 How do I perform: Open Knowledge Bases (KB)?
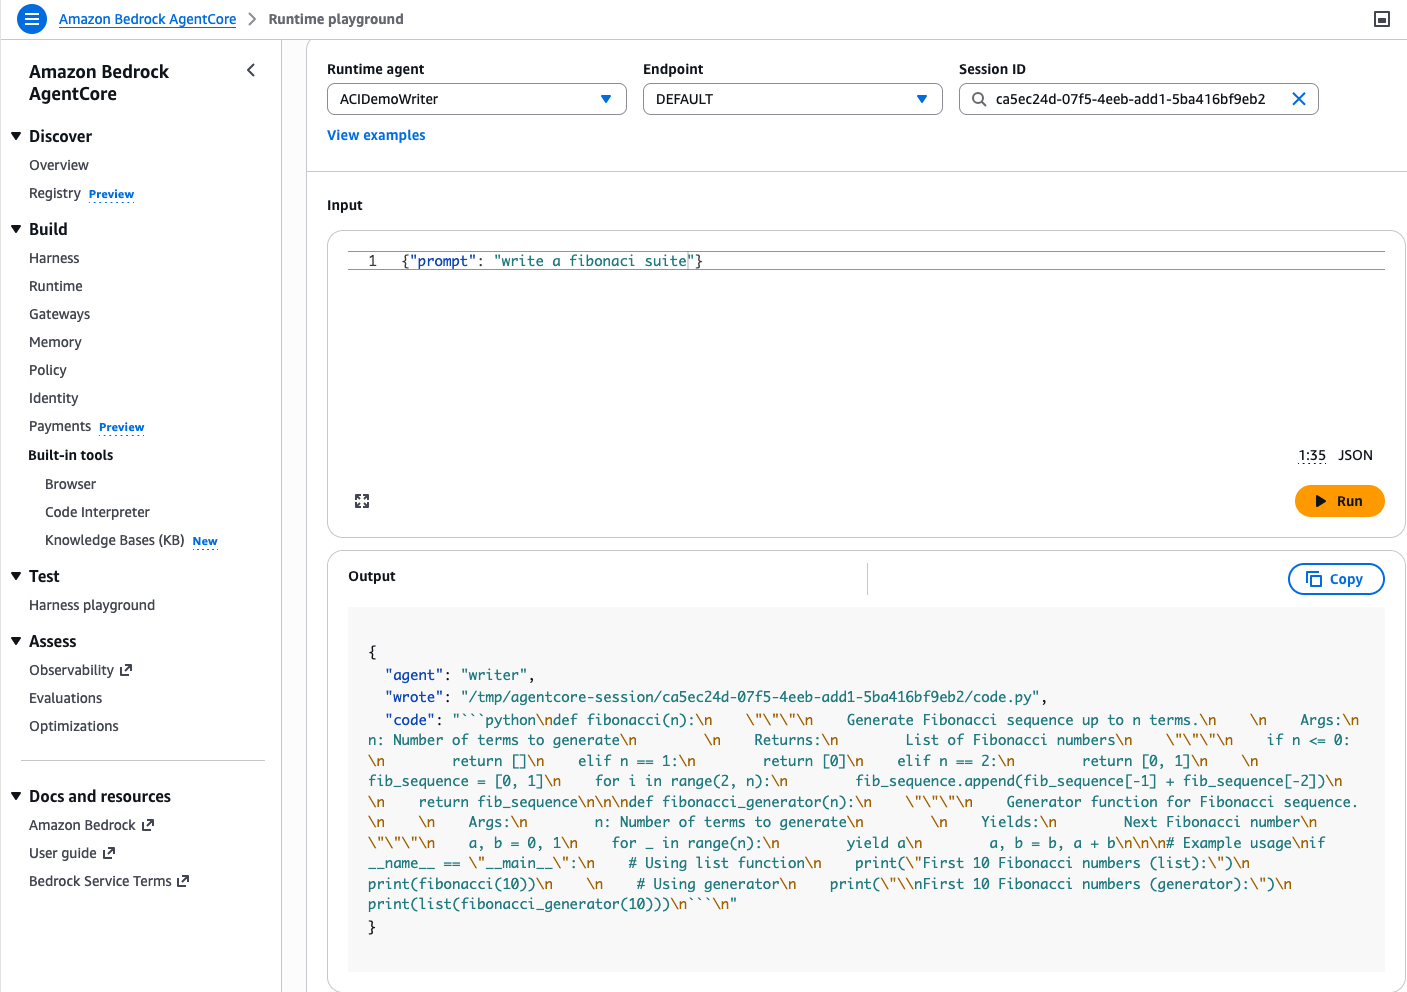pyautogui.click(x=115, y=540)
